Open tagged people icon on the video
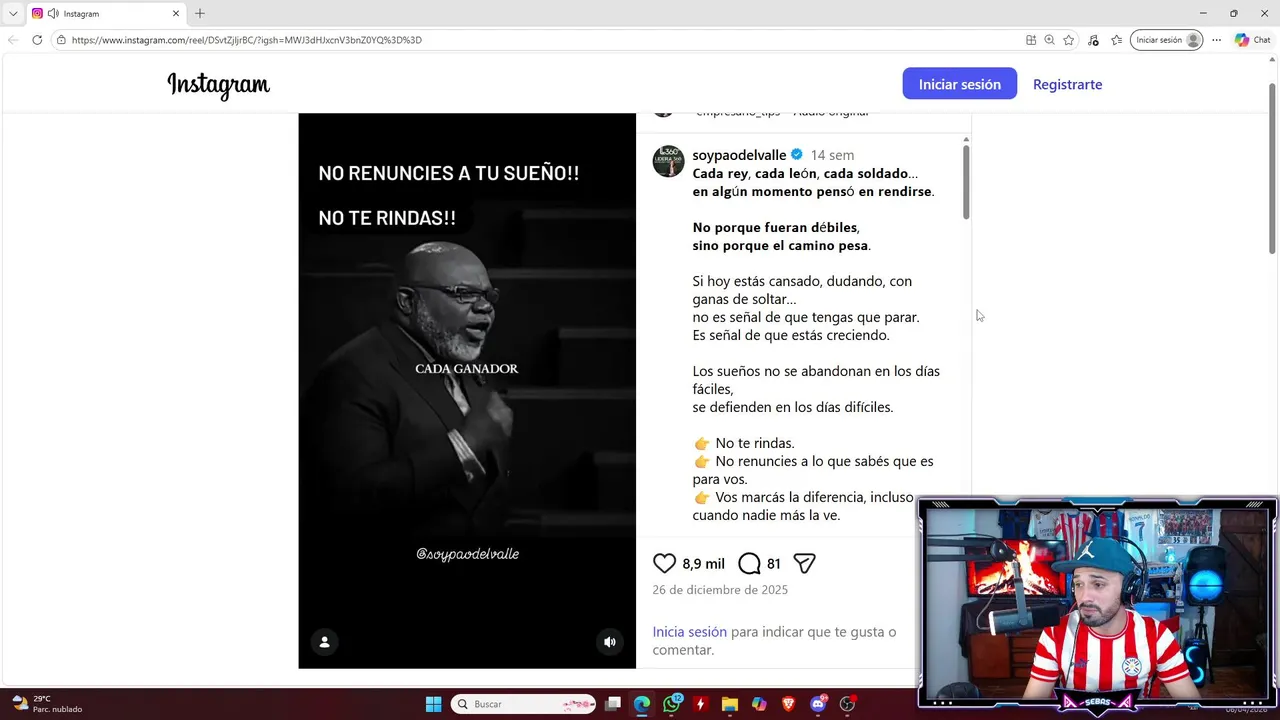Image resolution: width=1280 pixels, height=720 pixels. pos(324,642)
